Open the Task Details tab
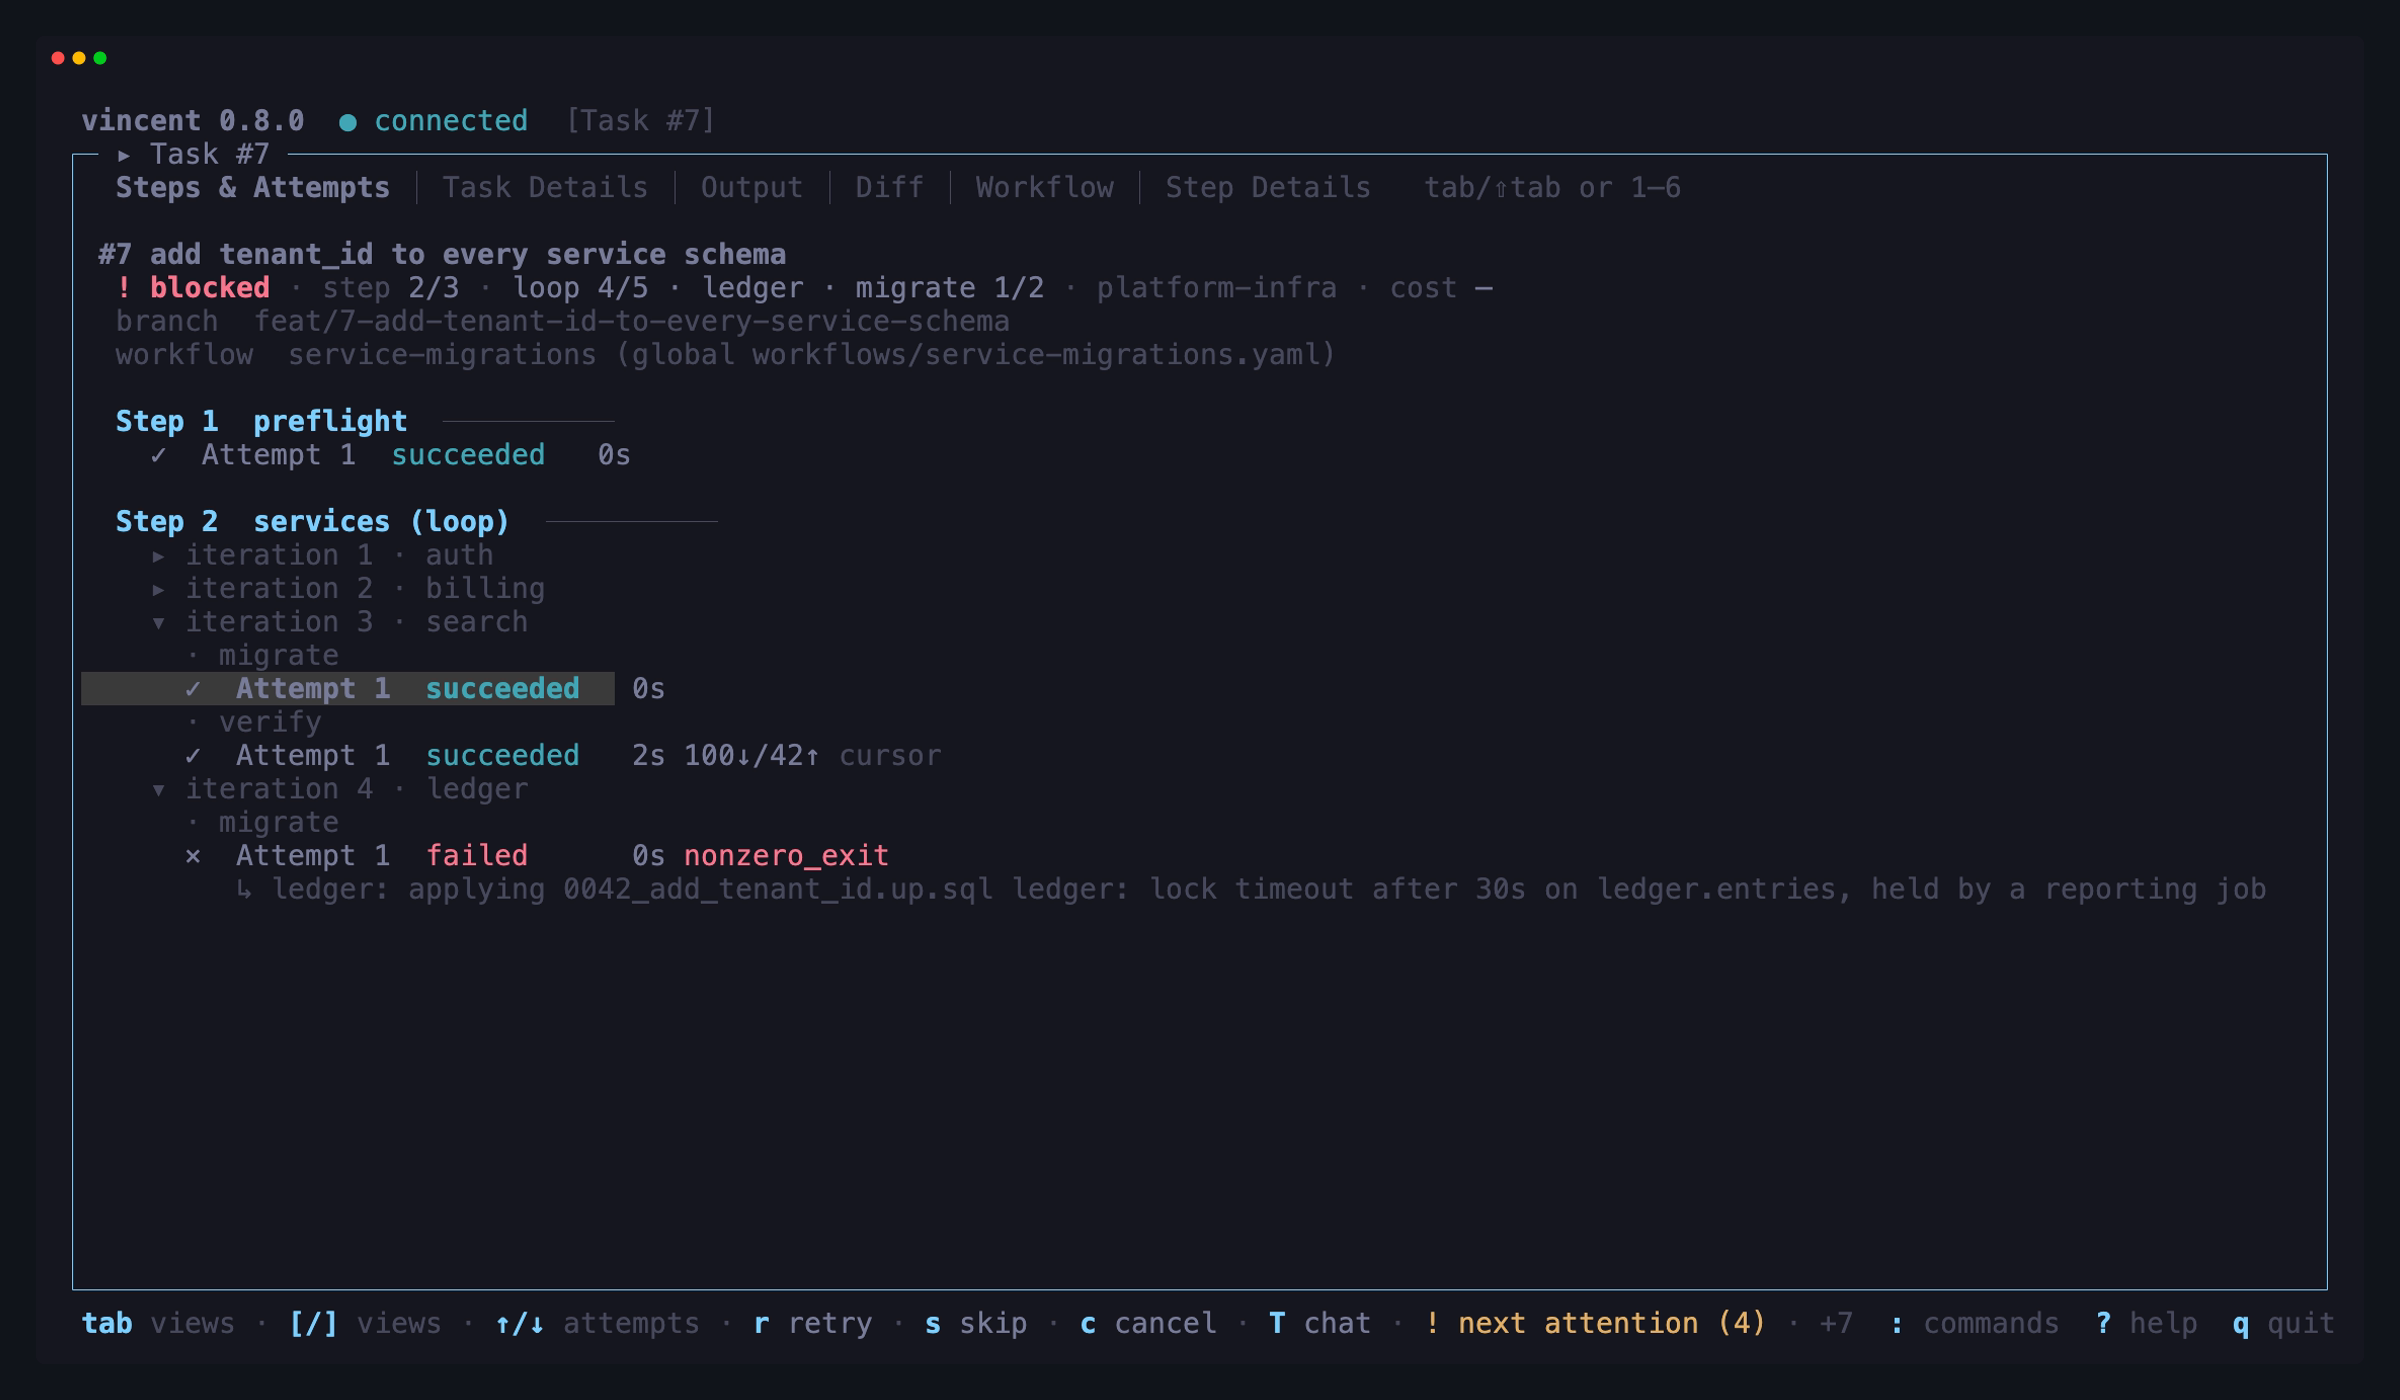2400x1400 pixels. [x=545, y=188]
